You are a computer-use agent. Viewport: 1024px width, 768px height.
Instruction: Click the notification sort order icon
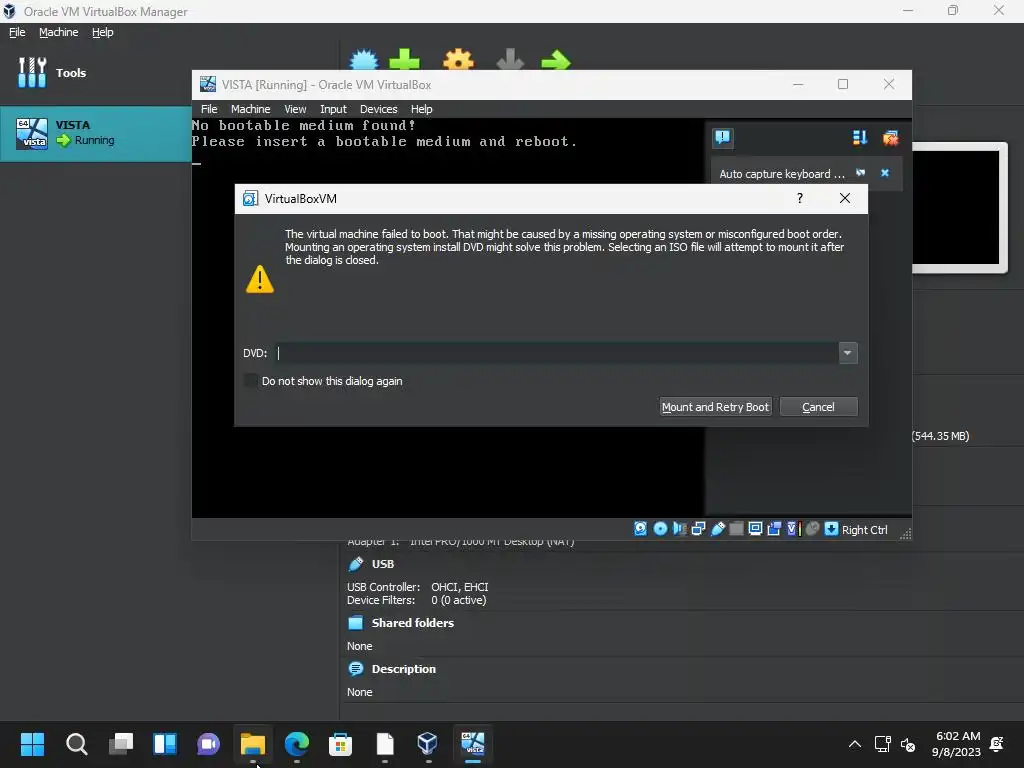(859, 137)
